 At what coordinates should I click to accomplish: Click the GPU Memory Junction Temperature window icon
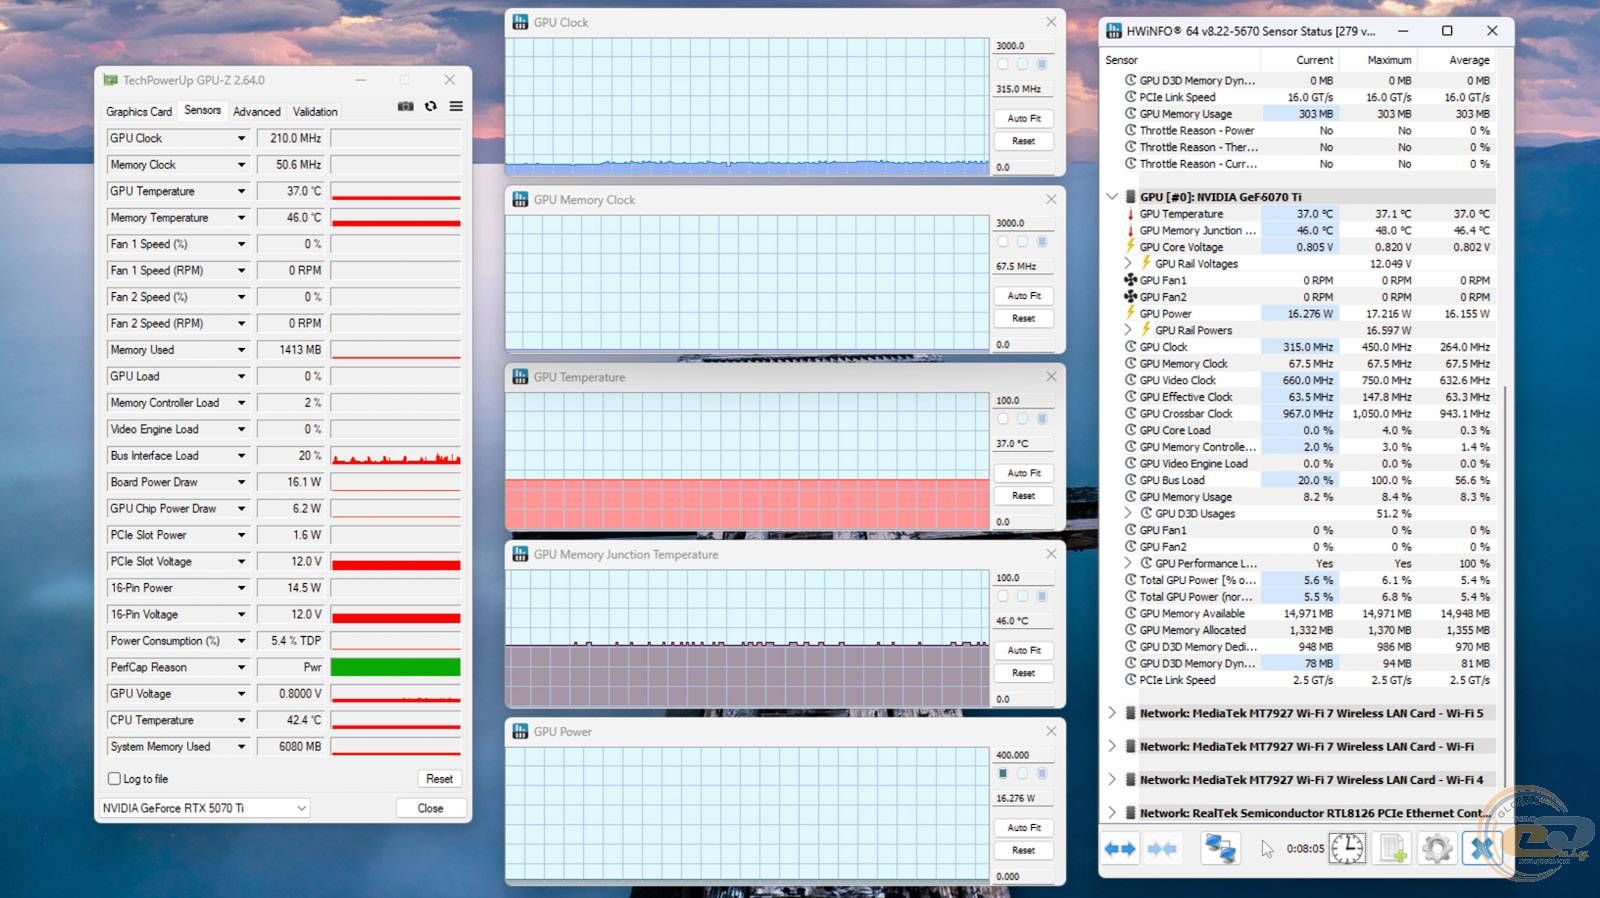pyautogui.click(x=520, y=554)
